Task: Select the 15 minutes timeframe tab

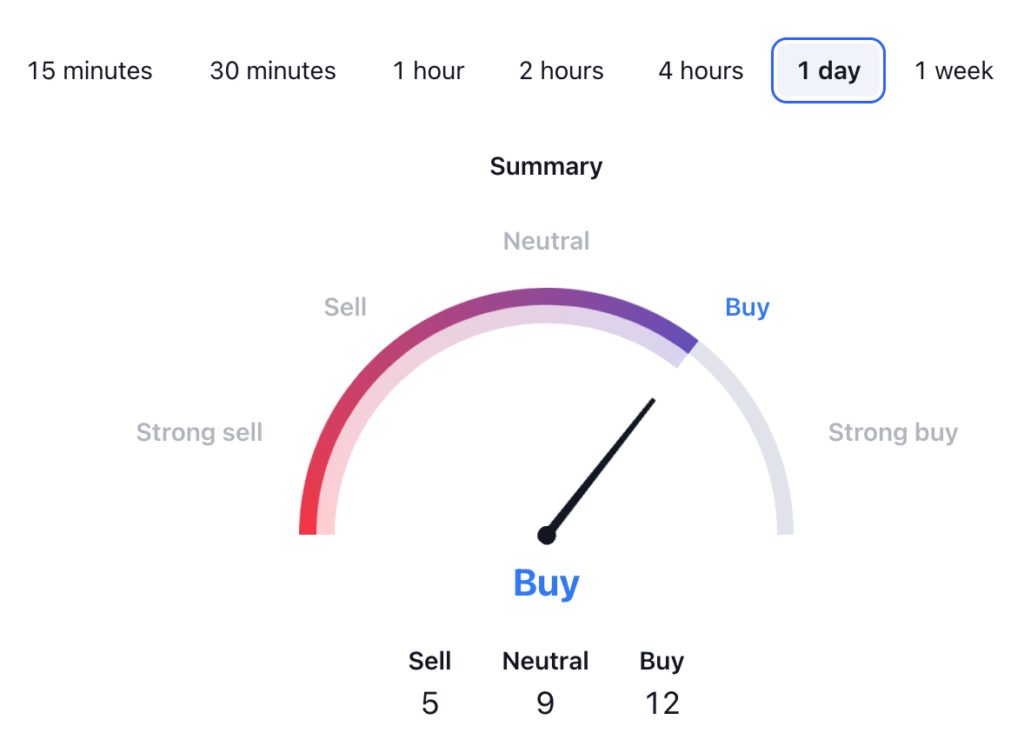Action: pyautogui.click(x=90, y=71)
